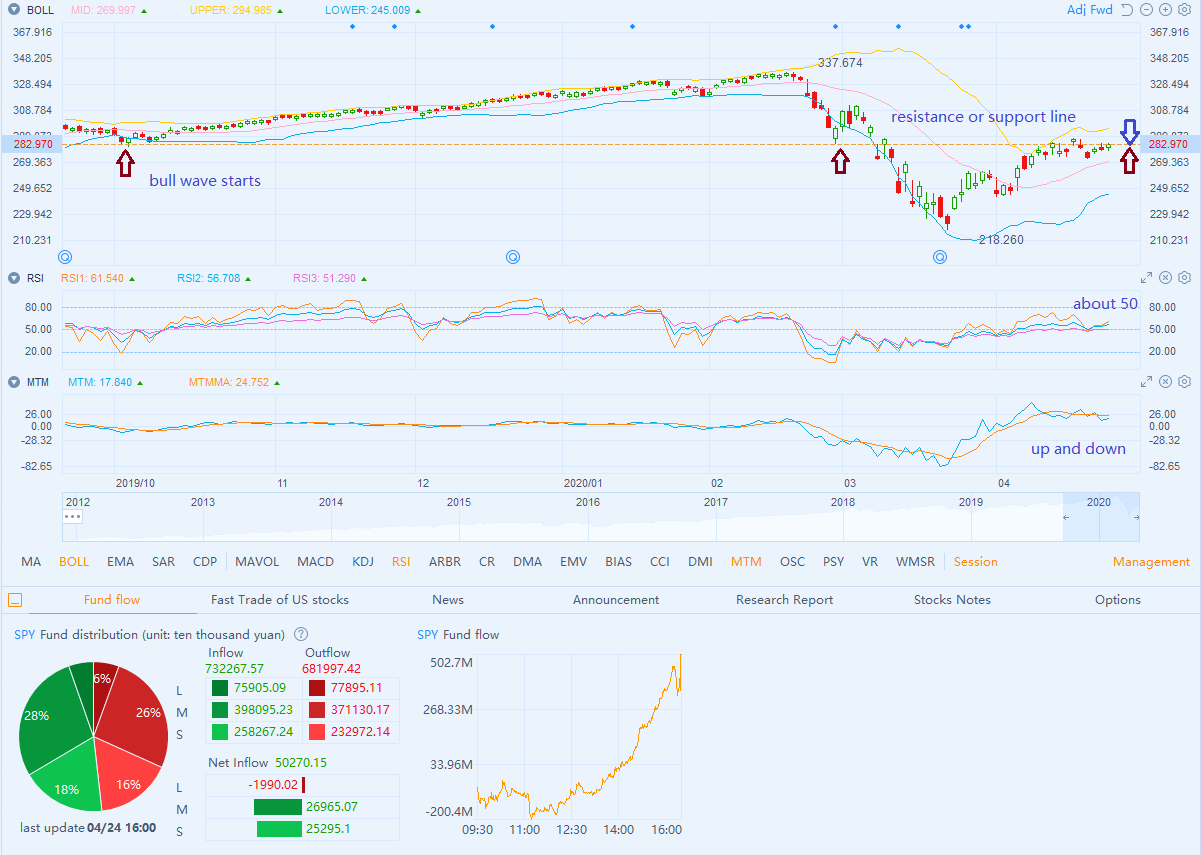Open the Adj Fwd adjustment selector

click(x=1089, y=10)
